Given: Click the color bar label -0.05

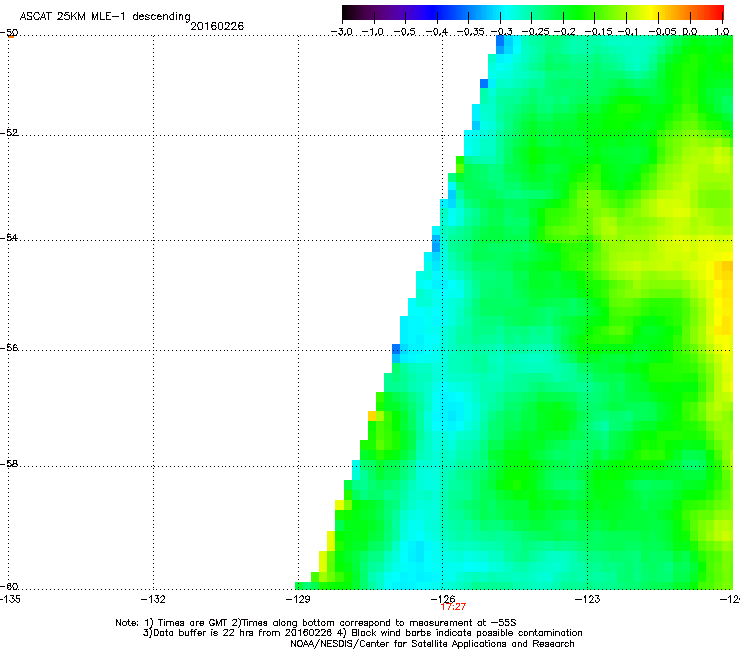Looking at the screenshot, I should point(663,32).
